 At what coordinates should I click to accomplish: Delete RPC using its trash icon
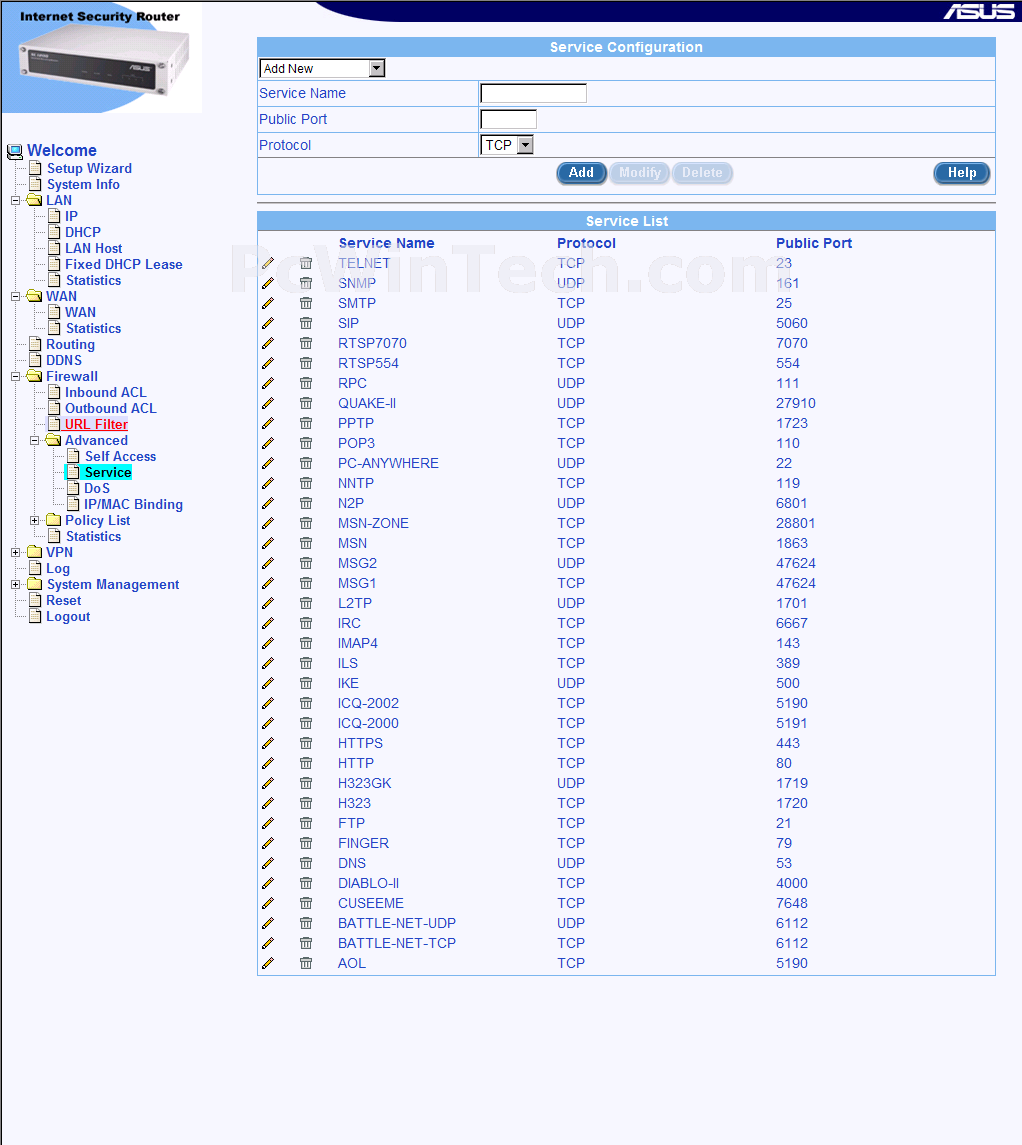click(x=306, y=383)
